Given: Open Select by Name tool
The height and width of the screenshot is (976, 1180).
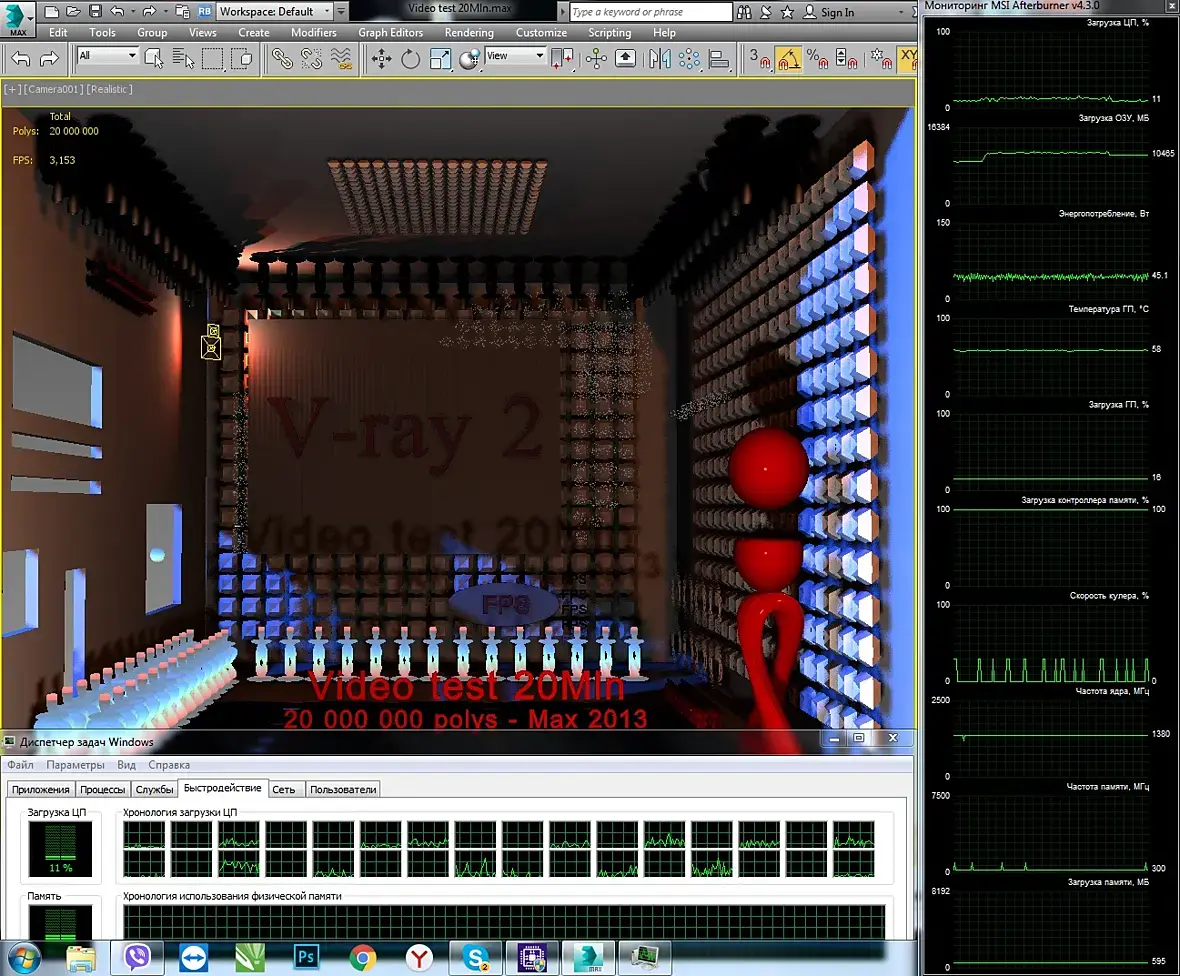Looking at the screenshot, I should pos(183,59).
